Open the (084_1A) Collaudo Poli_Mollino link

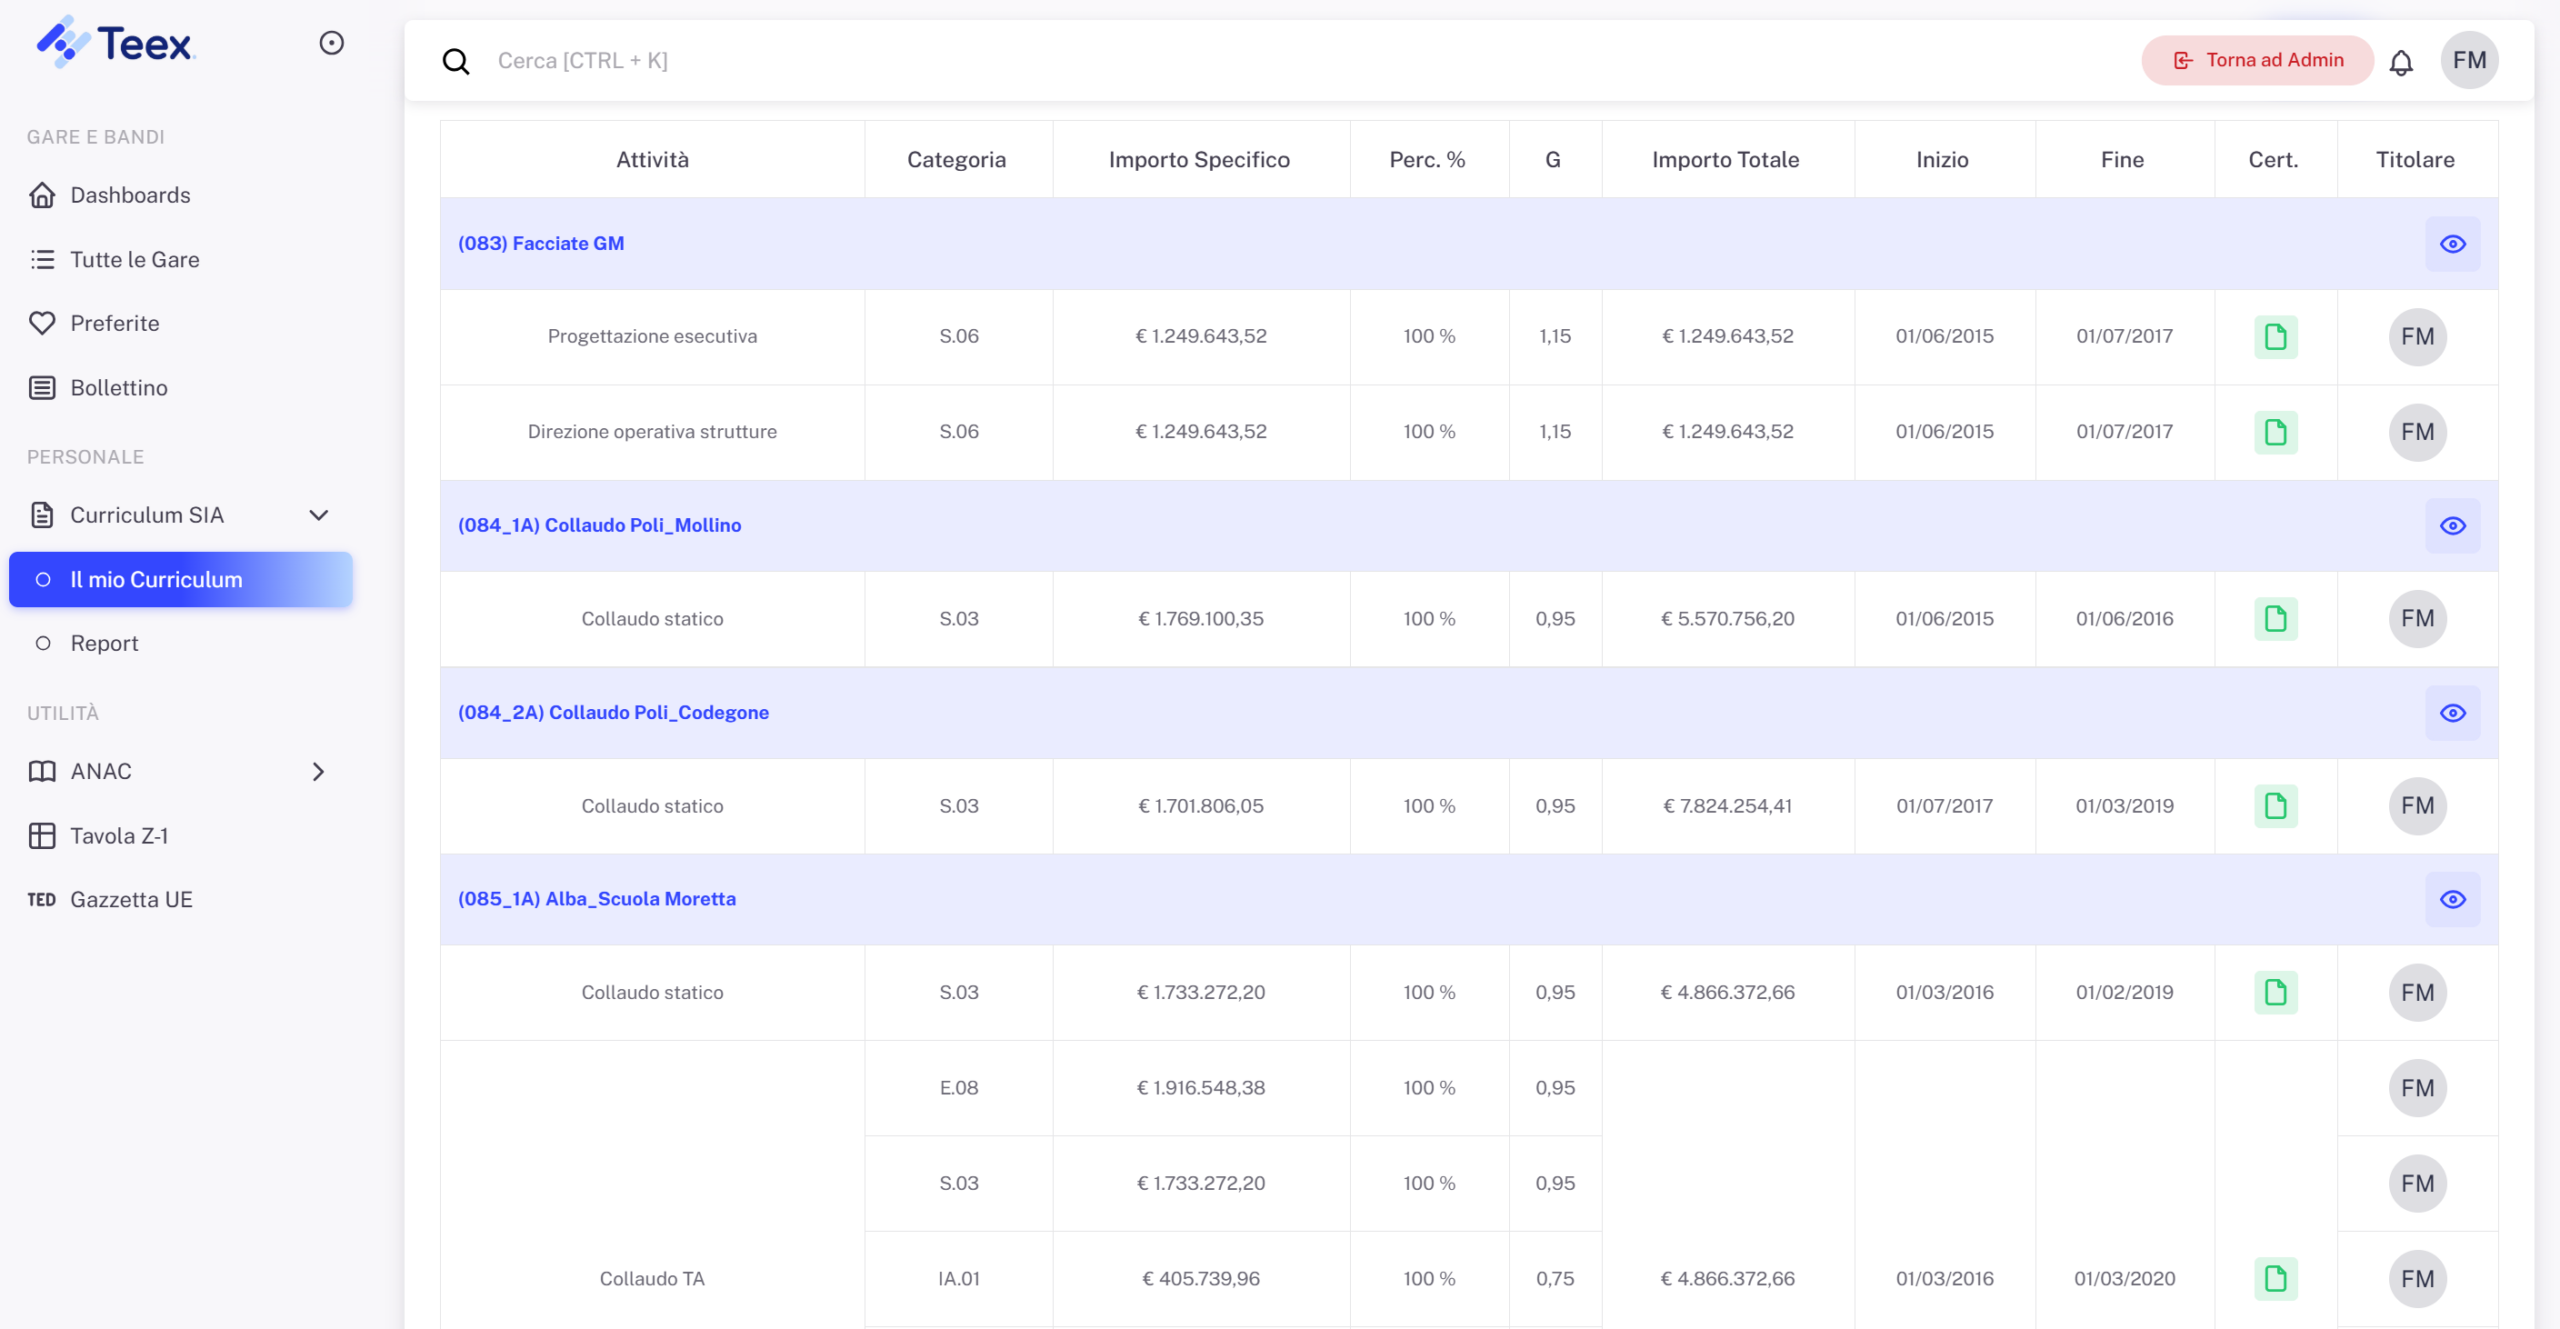pyautogui.click(x=599, y=525)
